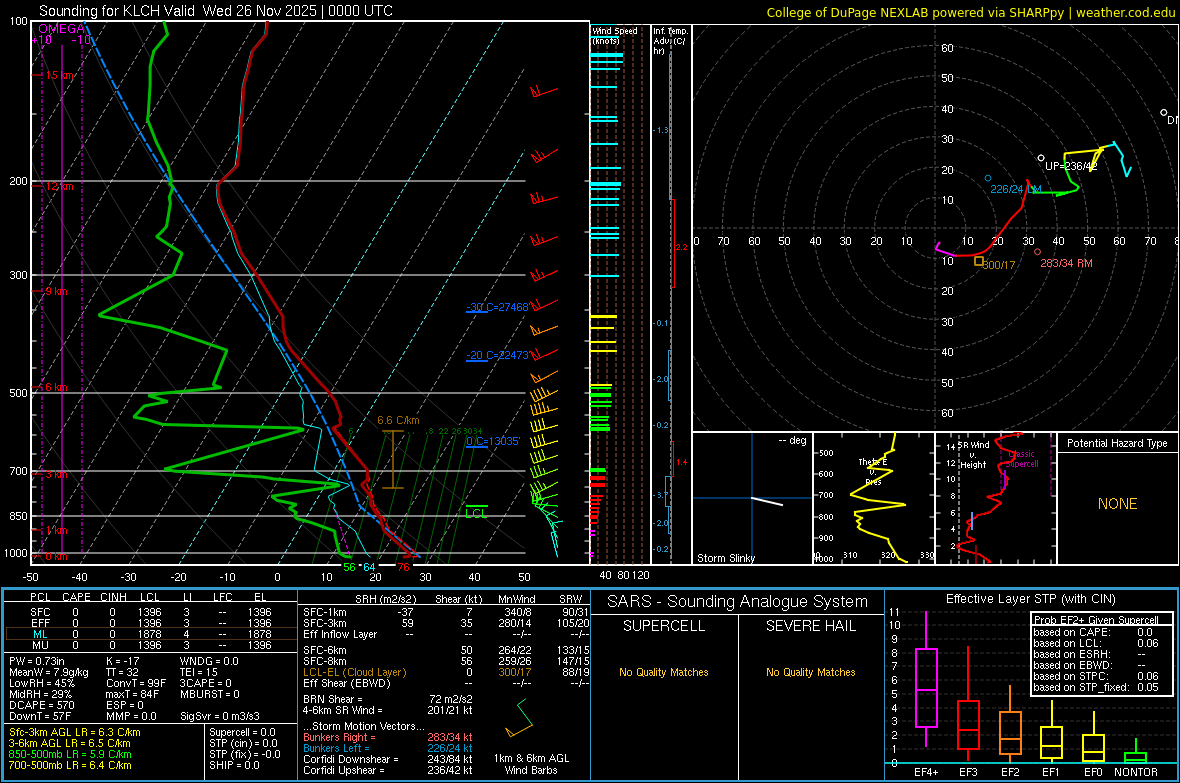Select the "SFC-1km" shear row label
The image size is (1180, 783).
(325, 612)
